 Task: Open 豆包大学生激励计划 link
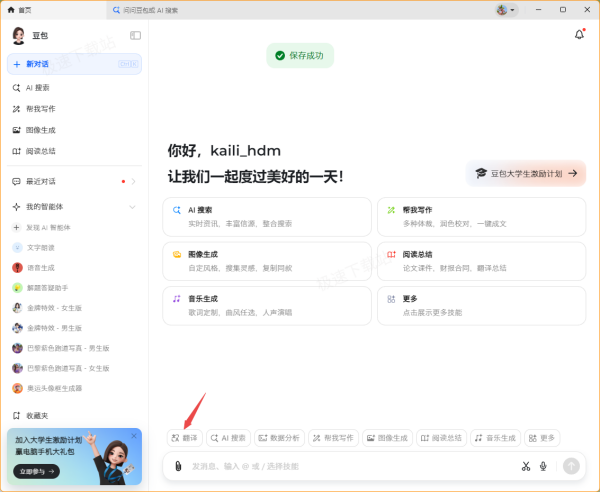(526, 174)
